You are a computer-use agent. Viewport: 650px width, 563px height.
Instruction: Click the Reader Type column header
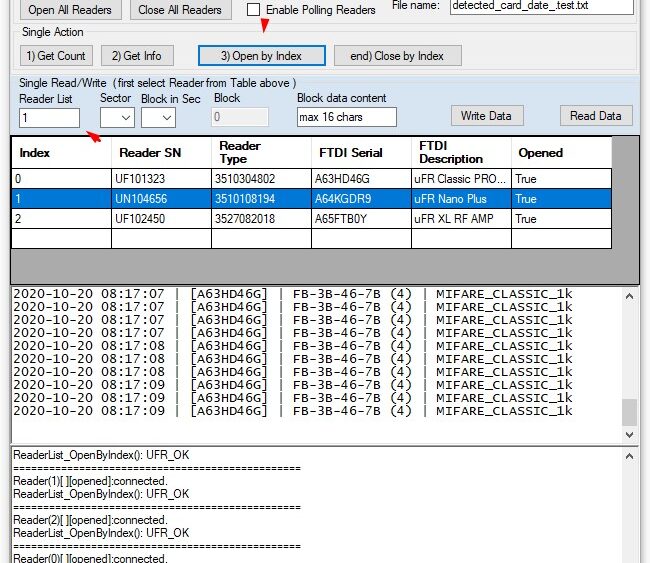[x=261, y=153]
